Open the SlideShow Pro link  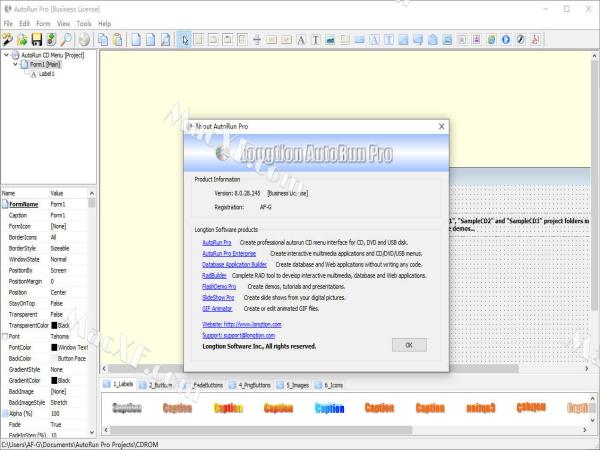click(x=218, y=298)
